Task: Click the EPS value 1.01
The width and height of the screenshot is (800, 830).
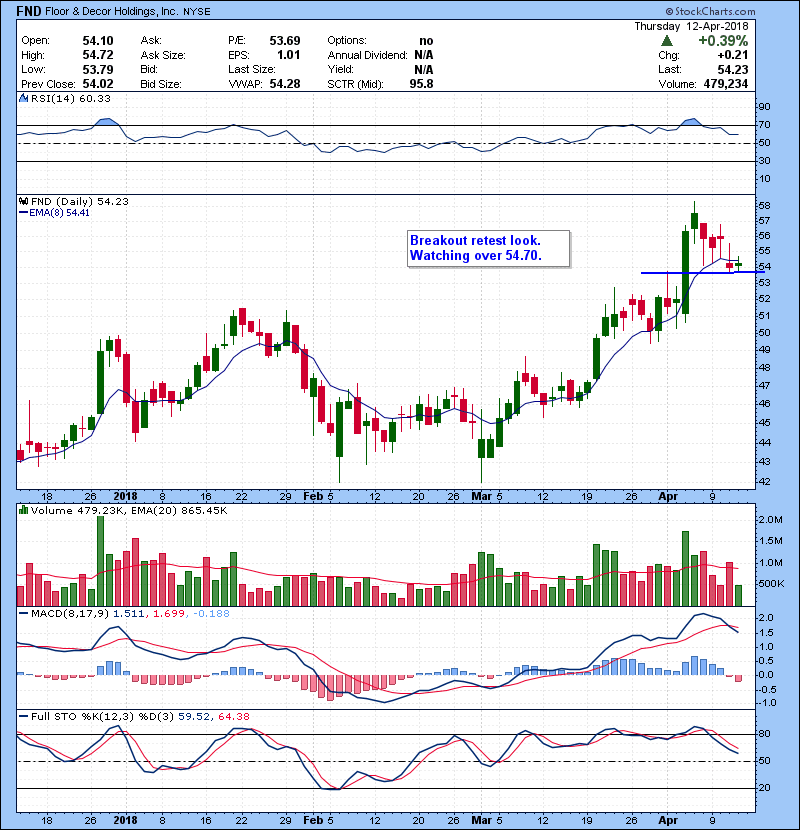Action: tap(289, 55)
